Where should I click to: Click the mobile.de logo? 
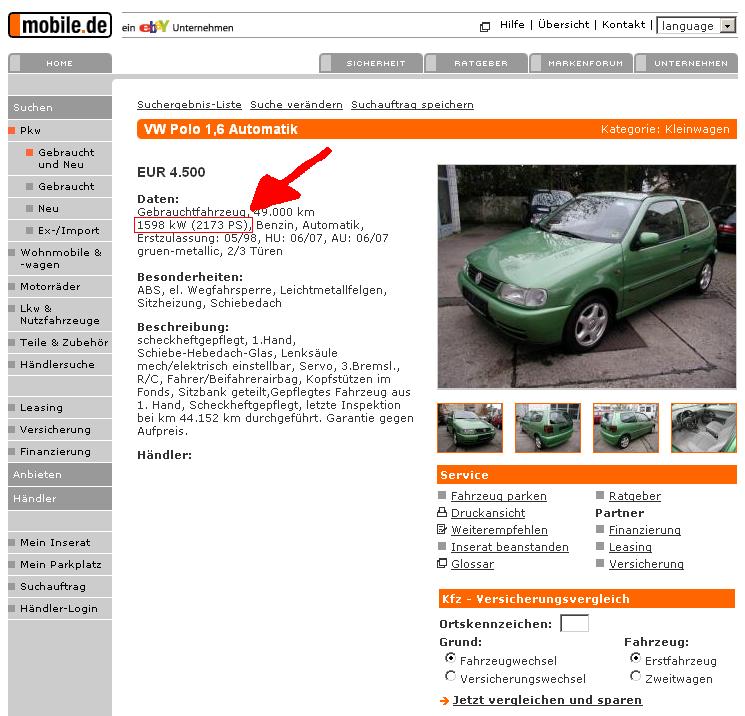click(x=60, y=25)
